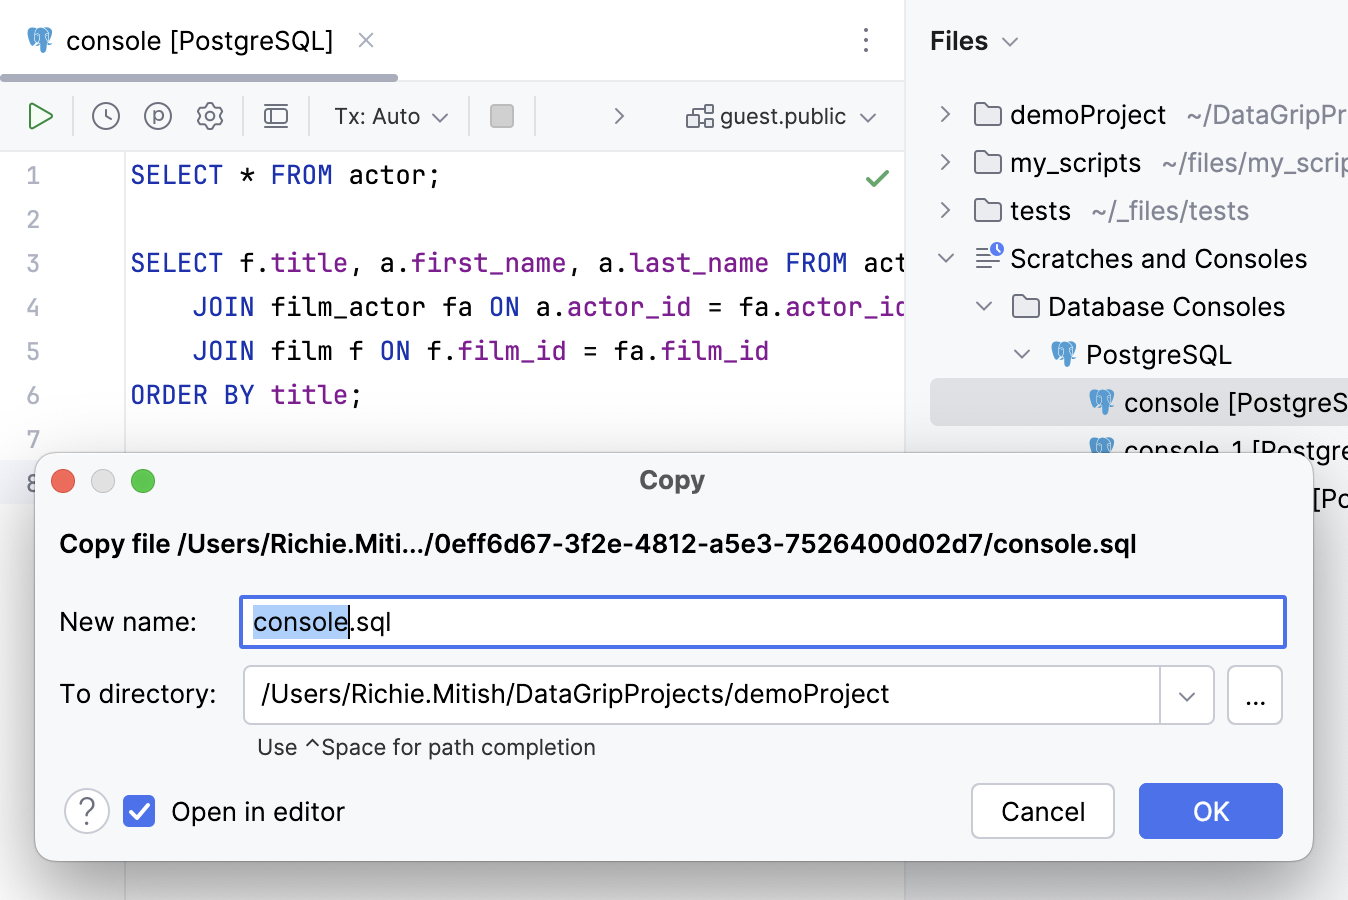Image resolution: width=1348 pixels, height=900 pixels.
Task: Open the guest.public schema selector
Action: coord(780,116)
